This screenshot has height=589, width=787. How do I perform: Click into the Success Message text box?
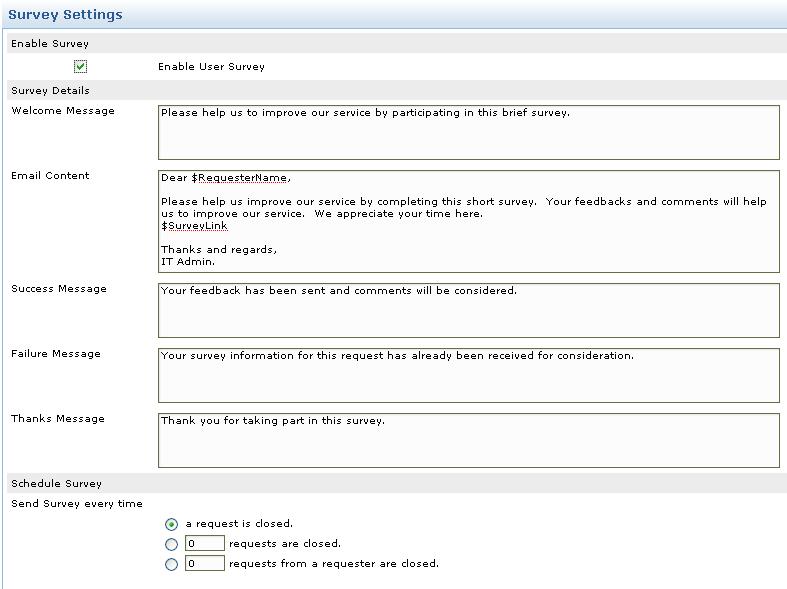click(468, 310)
